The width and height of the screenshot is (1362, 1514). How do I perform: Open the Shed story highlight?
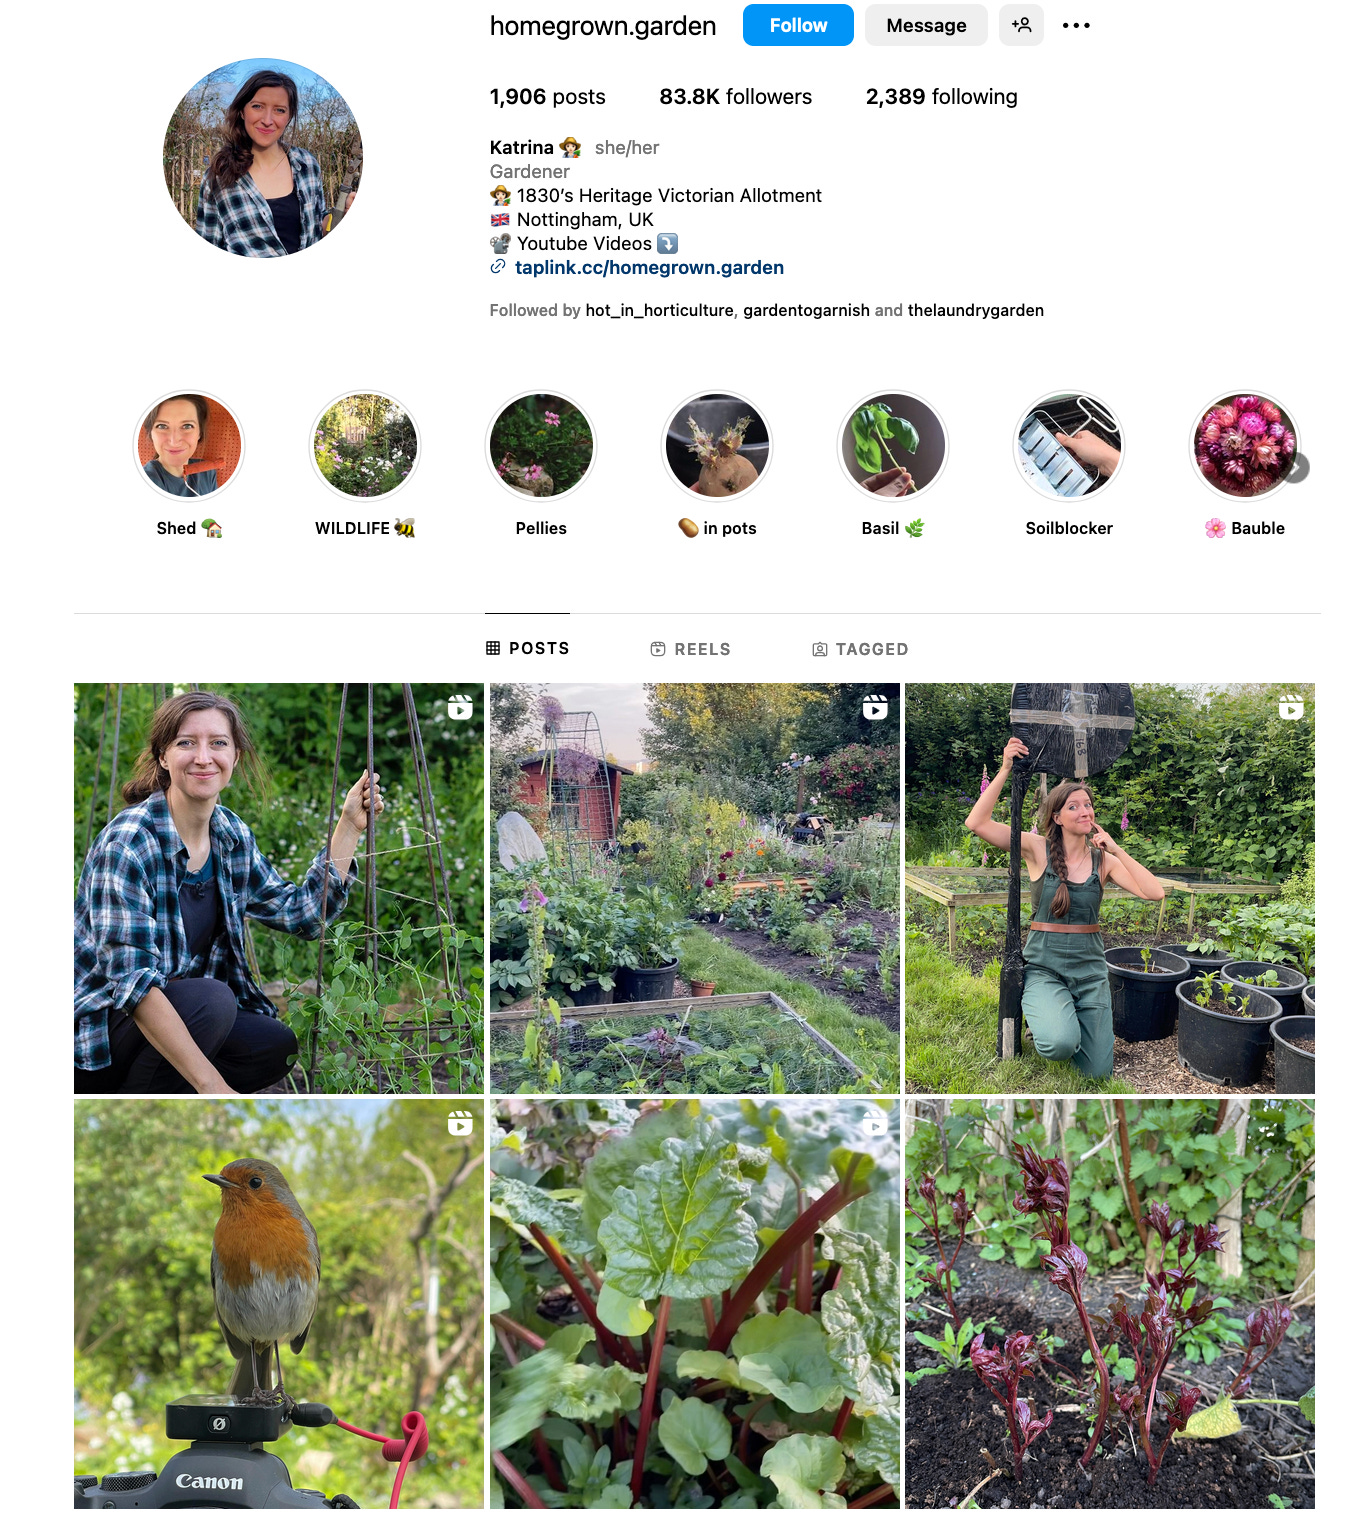coord(189,446)
